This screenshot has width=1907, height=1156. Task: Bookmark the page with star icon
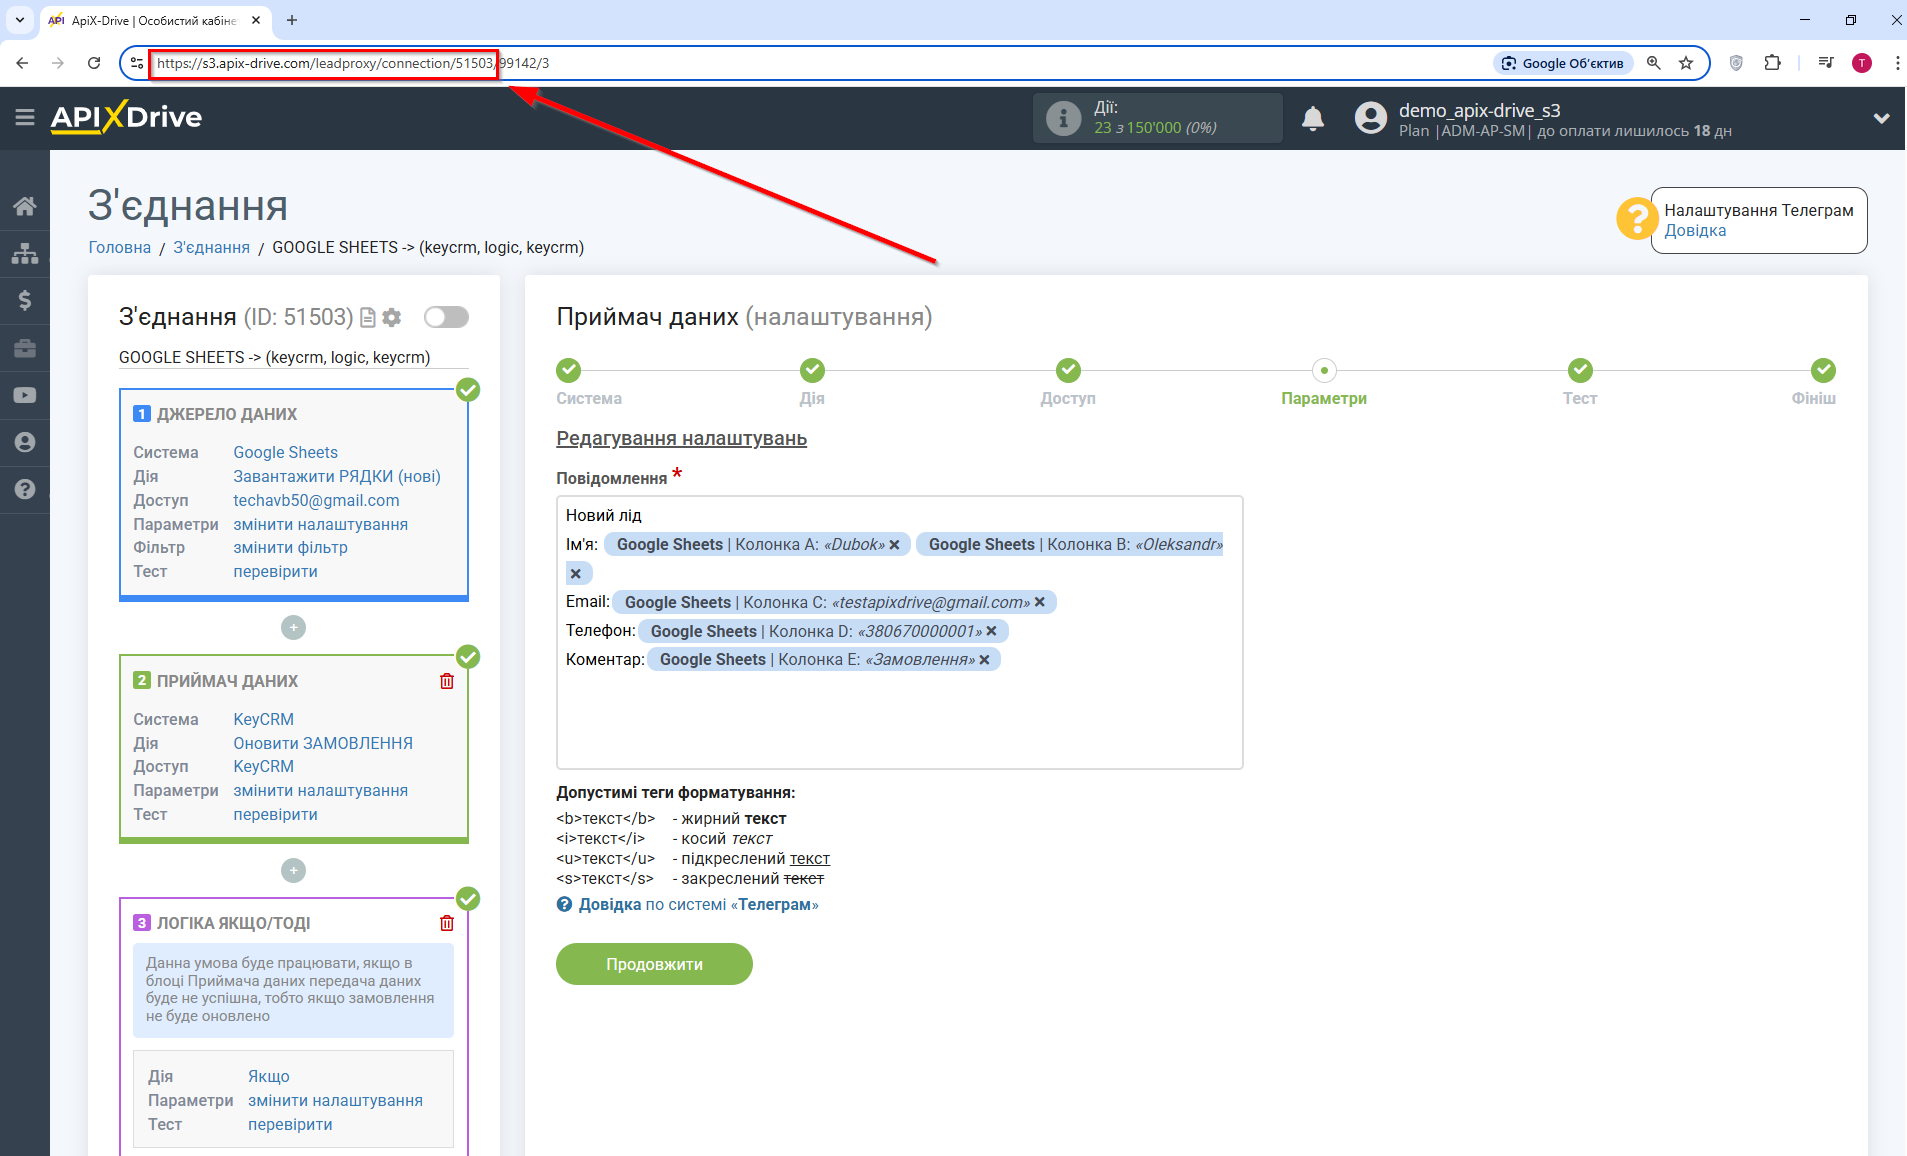click(x=1686, y=63)
